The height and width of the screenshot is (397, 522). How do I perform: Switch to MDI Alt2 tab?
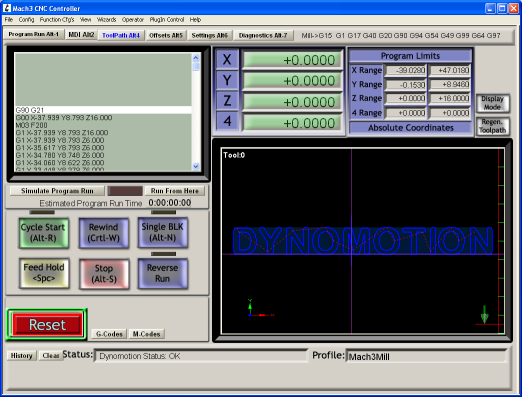click(x=81, y=35)
